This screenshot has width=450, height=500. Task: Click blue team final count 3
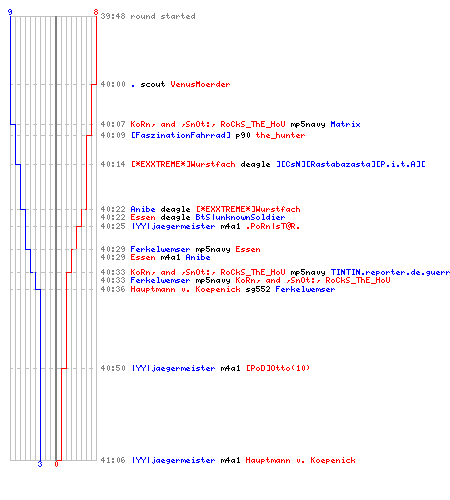pyautogui.click(x=40, y=464)
